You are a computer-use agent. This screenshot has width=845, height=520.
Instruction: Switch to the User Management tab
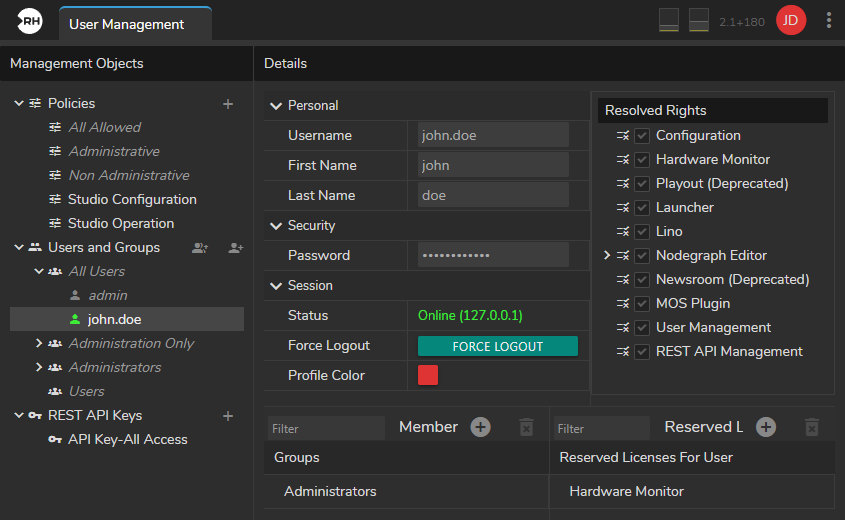pyautogui.click(x=134, y=24)
